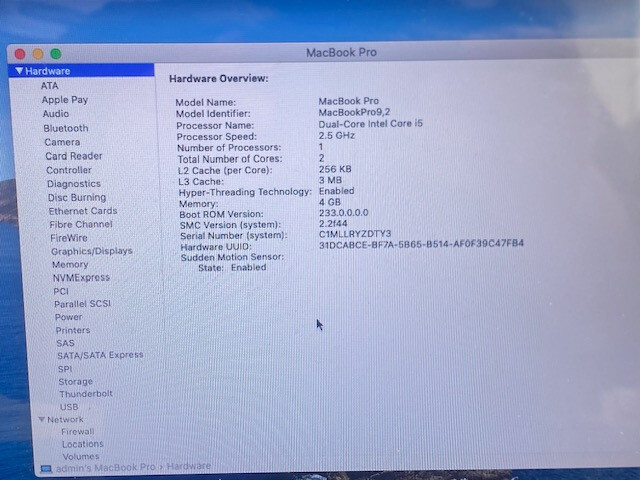
Task: Open Diagnostics section
Action: click(74, 184)
